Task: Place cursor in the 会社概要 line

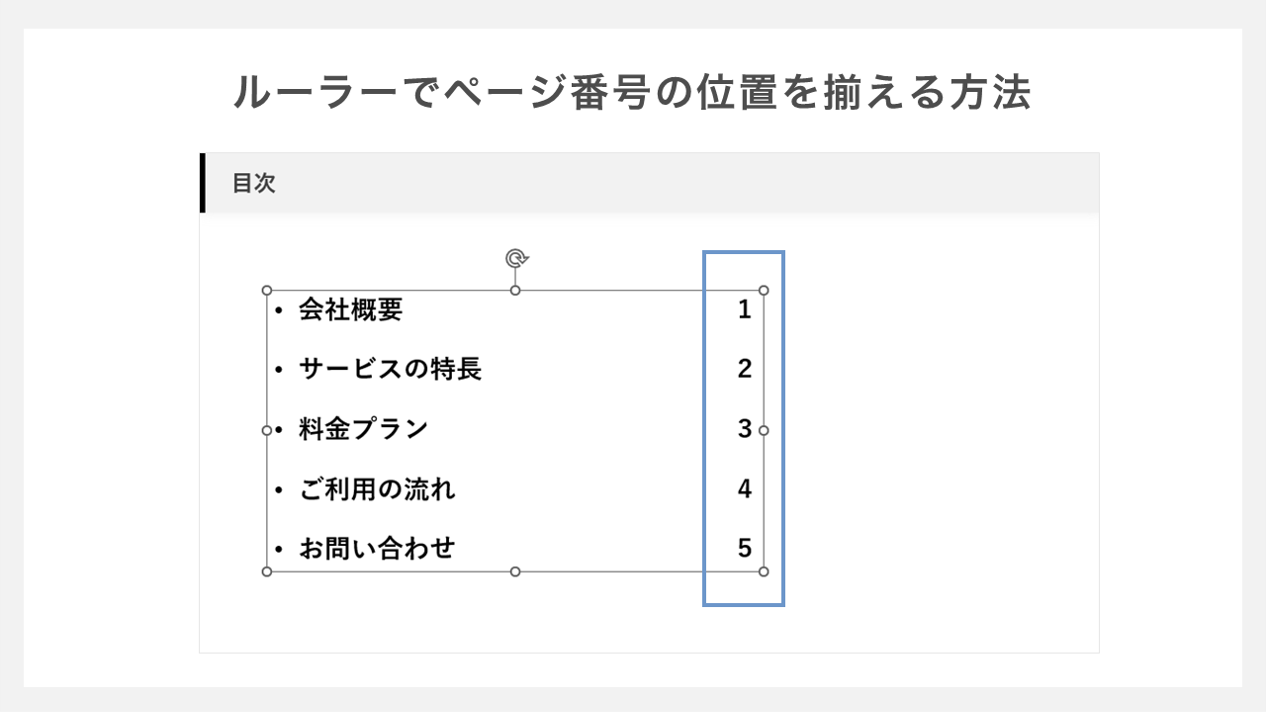Action: coord(350,310)
